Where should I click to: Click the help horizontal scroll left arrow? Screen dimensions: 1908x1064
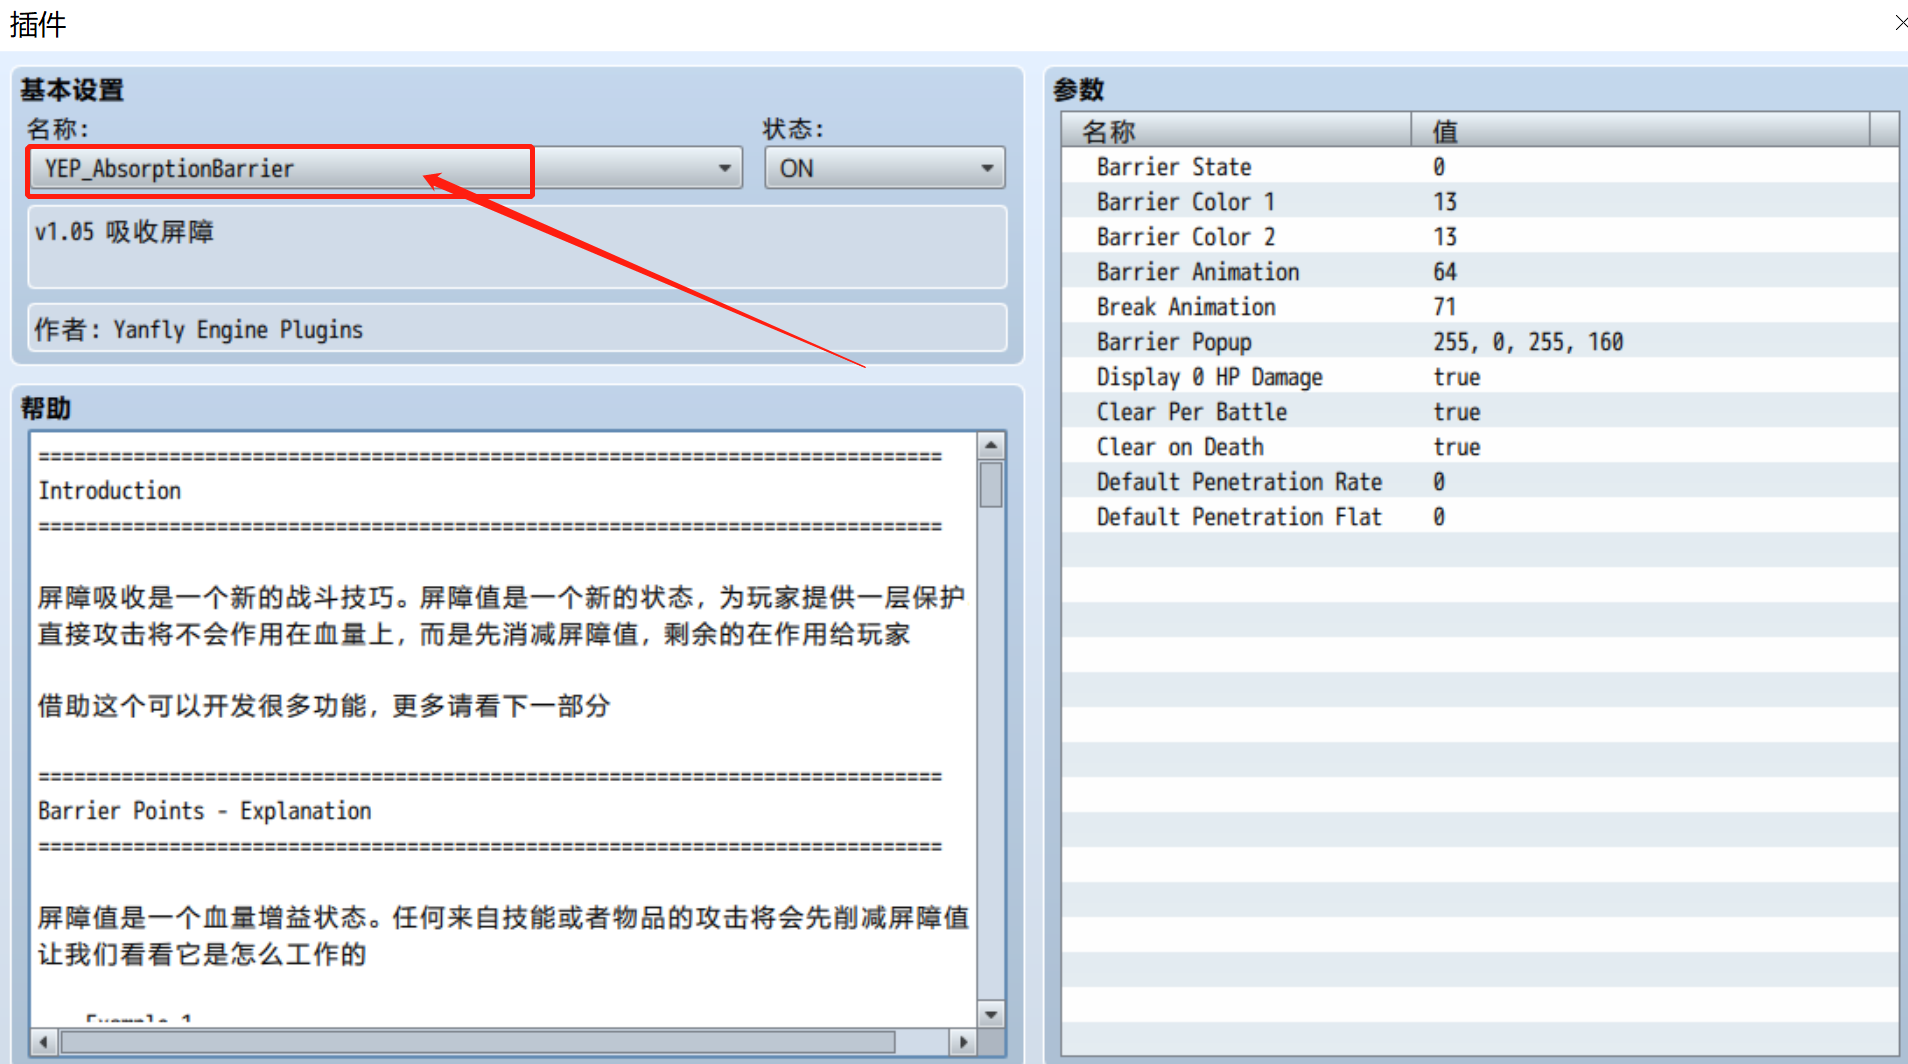43,1042
